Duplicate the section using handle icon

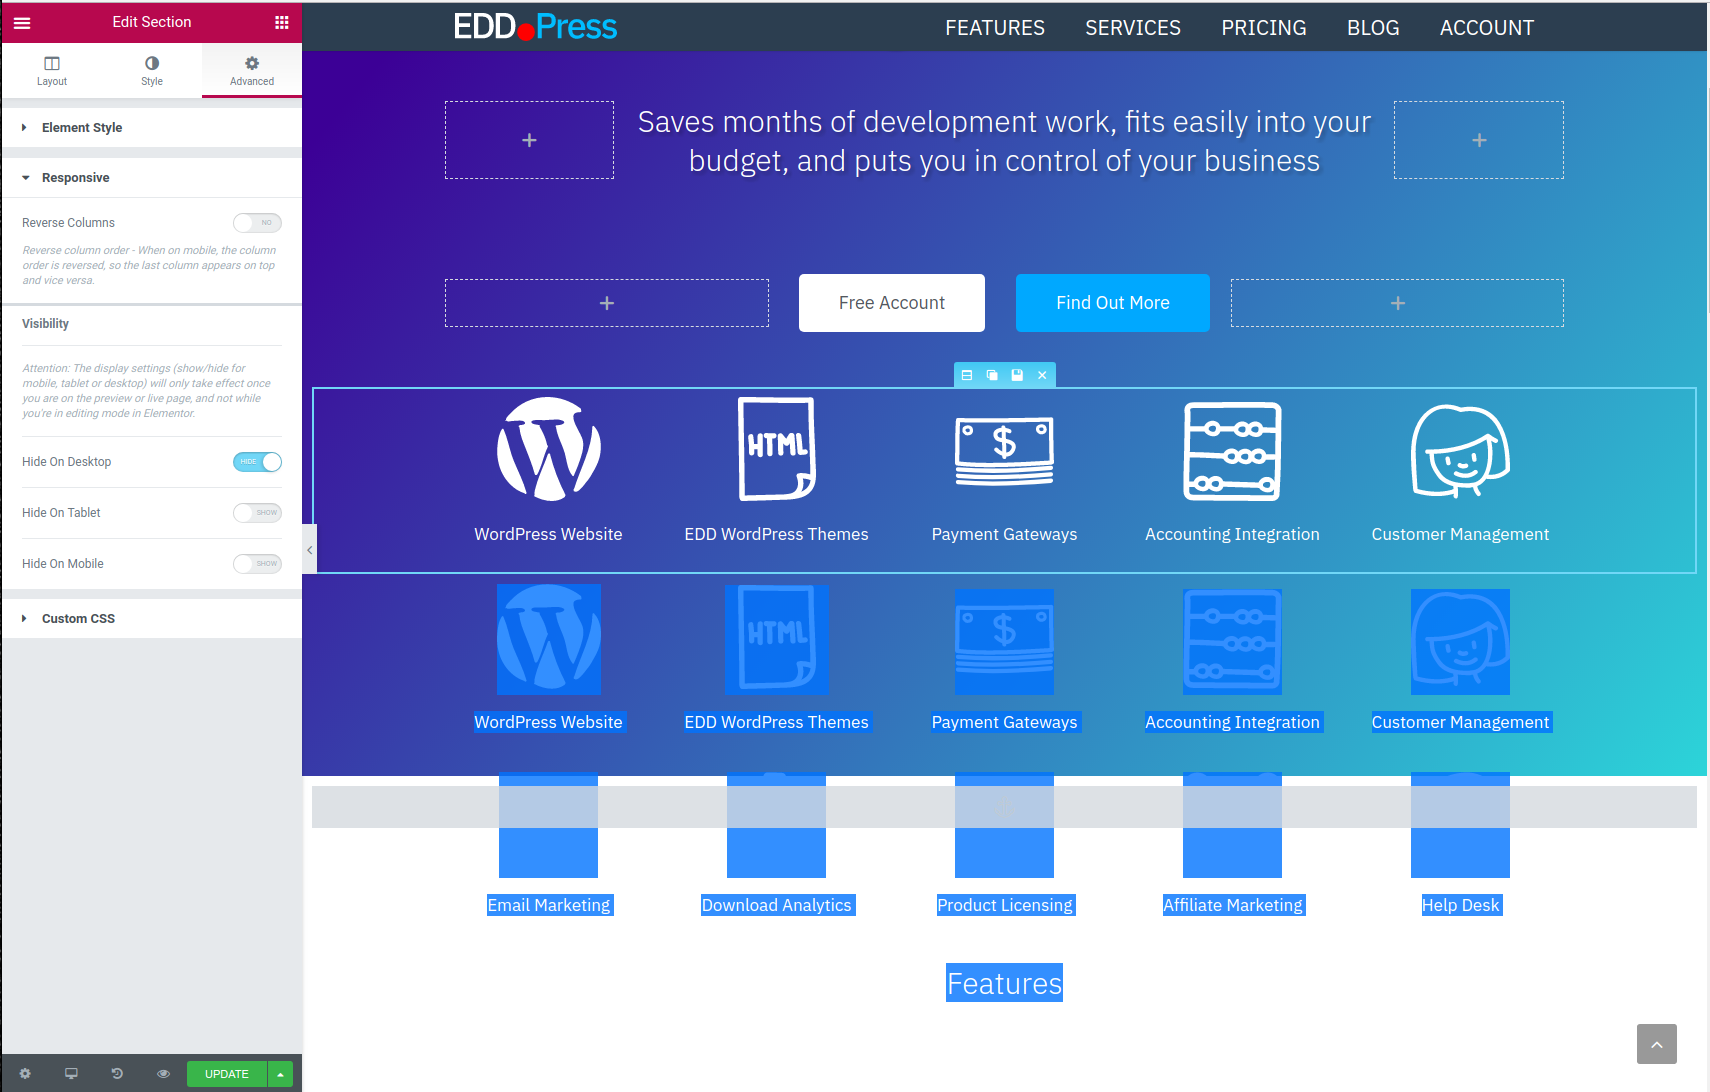click(992, 375)
